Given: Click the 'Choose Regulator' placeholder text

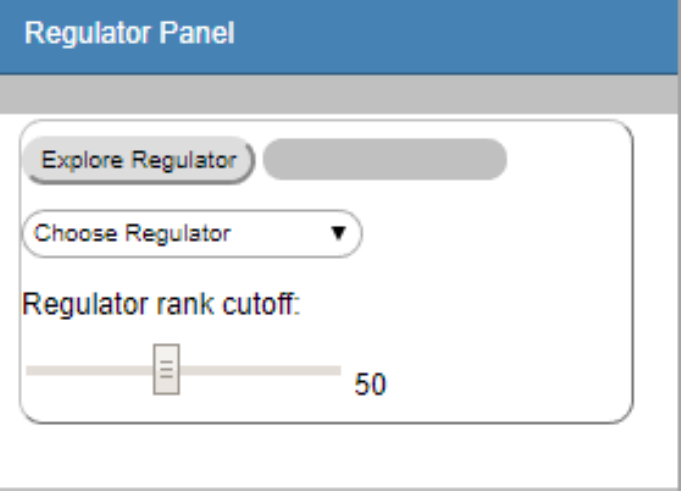Looking at the screenshot, I should coord(133,234).
